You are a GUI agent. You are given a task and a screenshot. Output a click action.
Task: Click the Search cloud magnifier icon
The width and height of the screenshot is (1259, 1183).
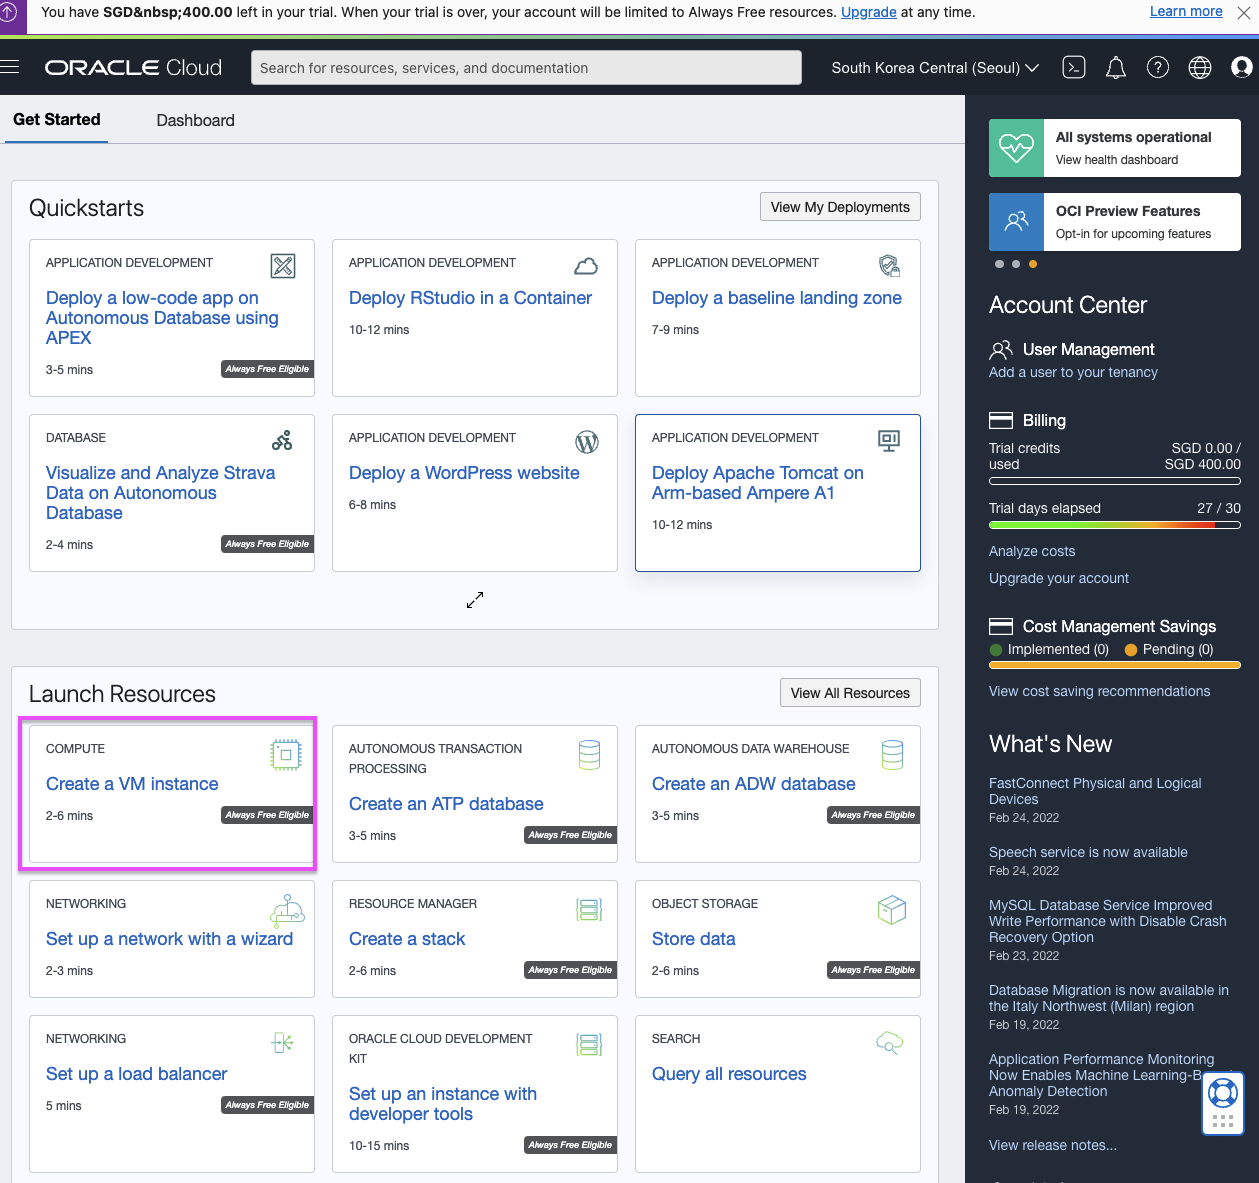point(890,1043)
